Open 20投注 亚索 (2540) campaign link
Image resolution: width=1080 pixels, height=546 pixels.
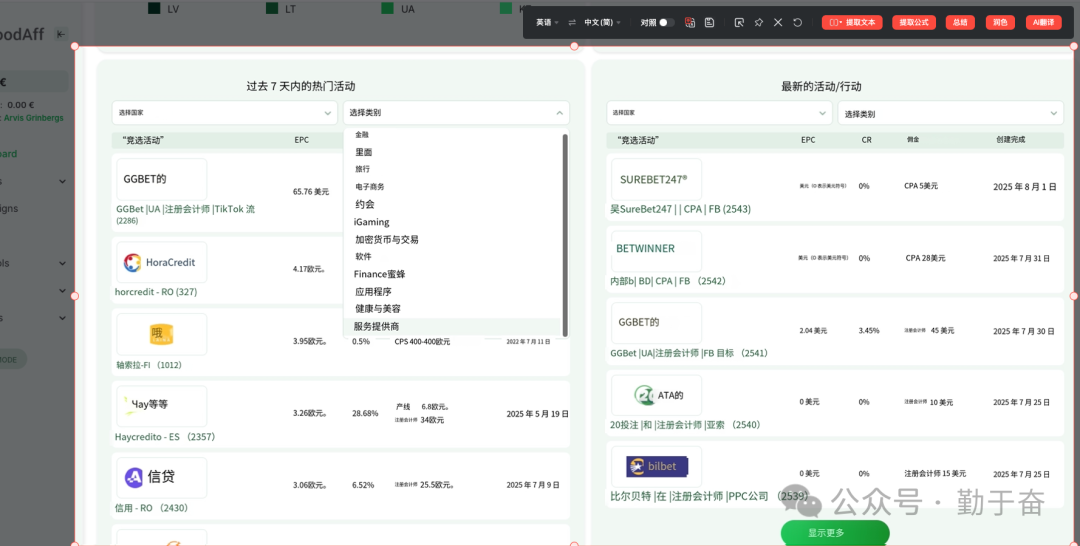685,425
